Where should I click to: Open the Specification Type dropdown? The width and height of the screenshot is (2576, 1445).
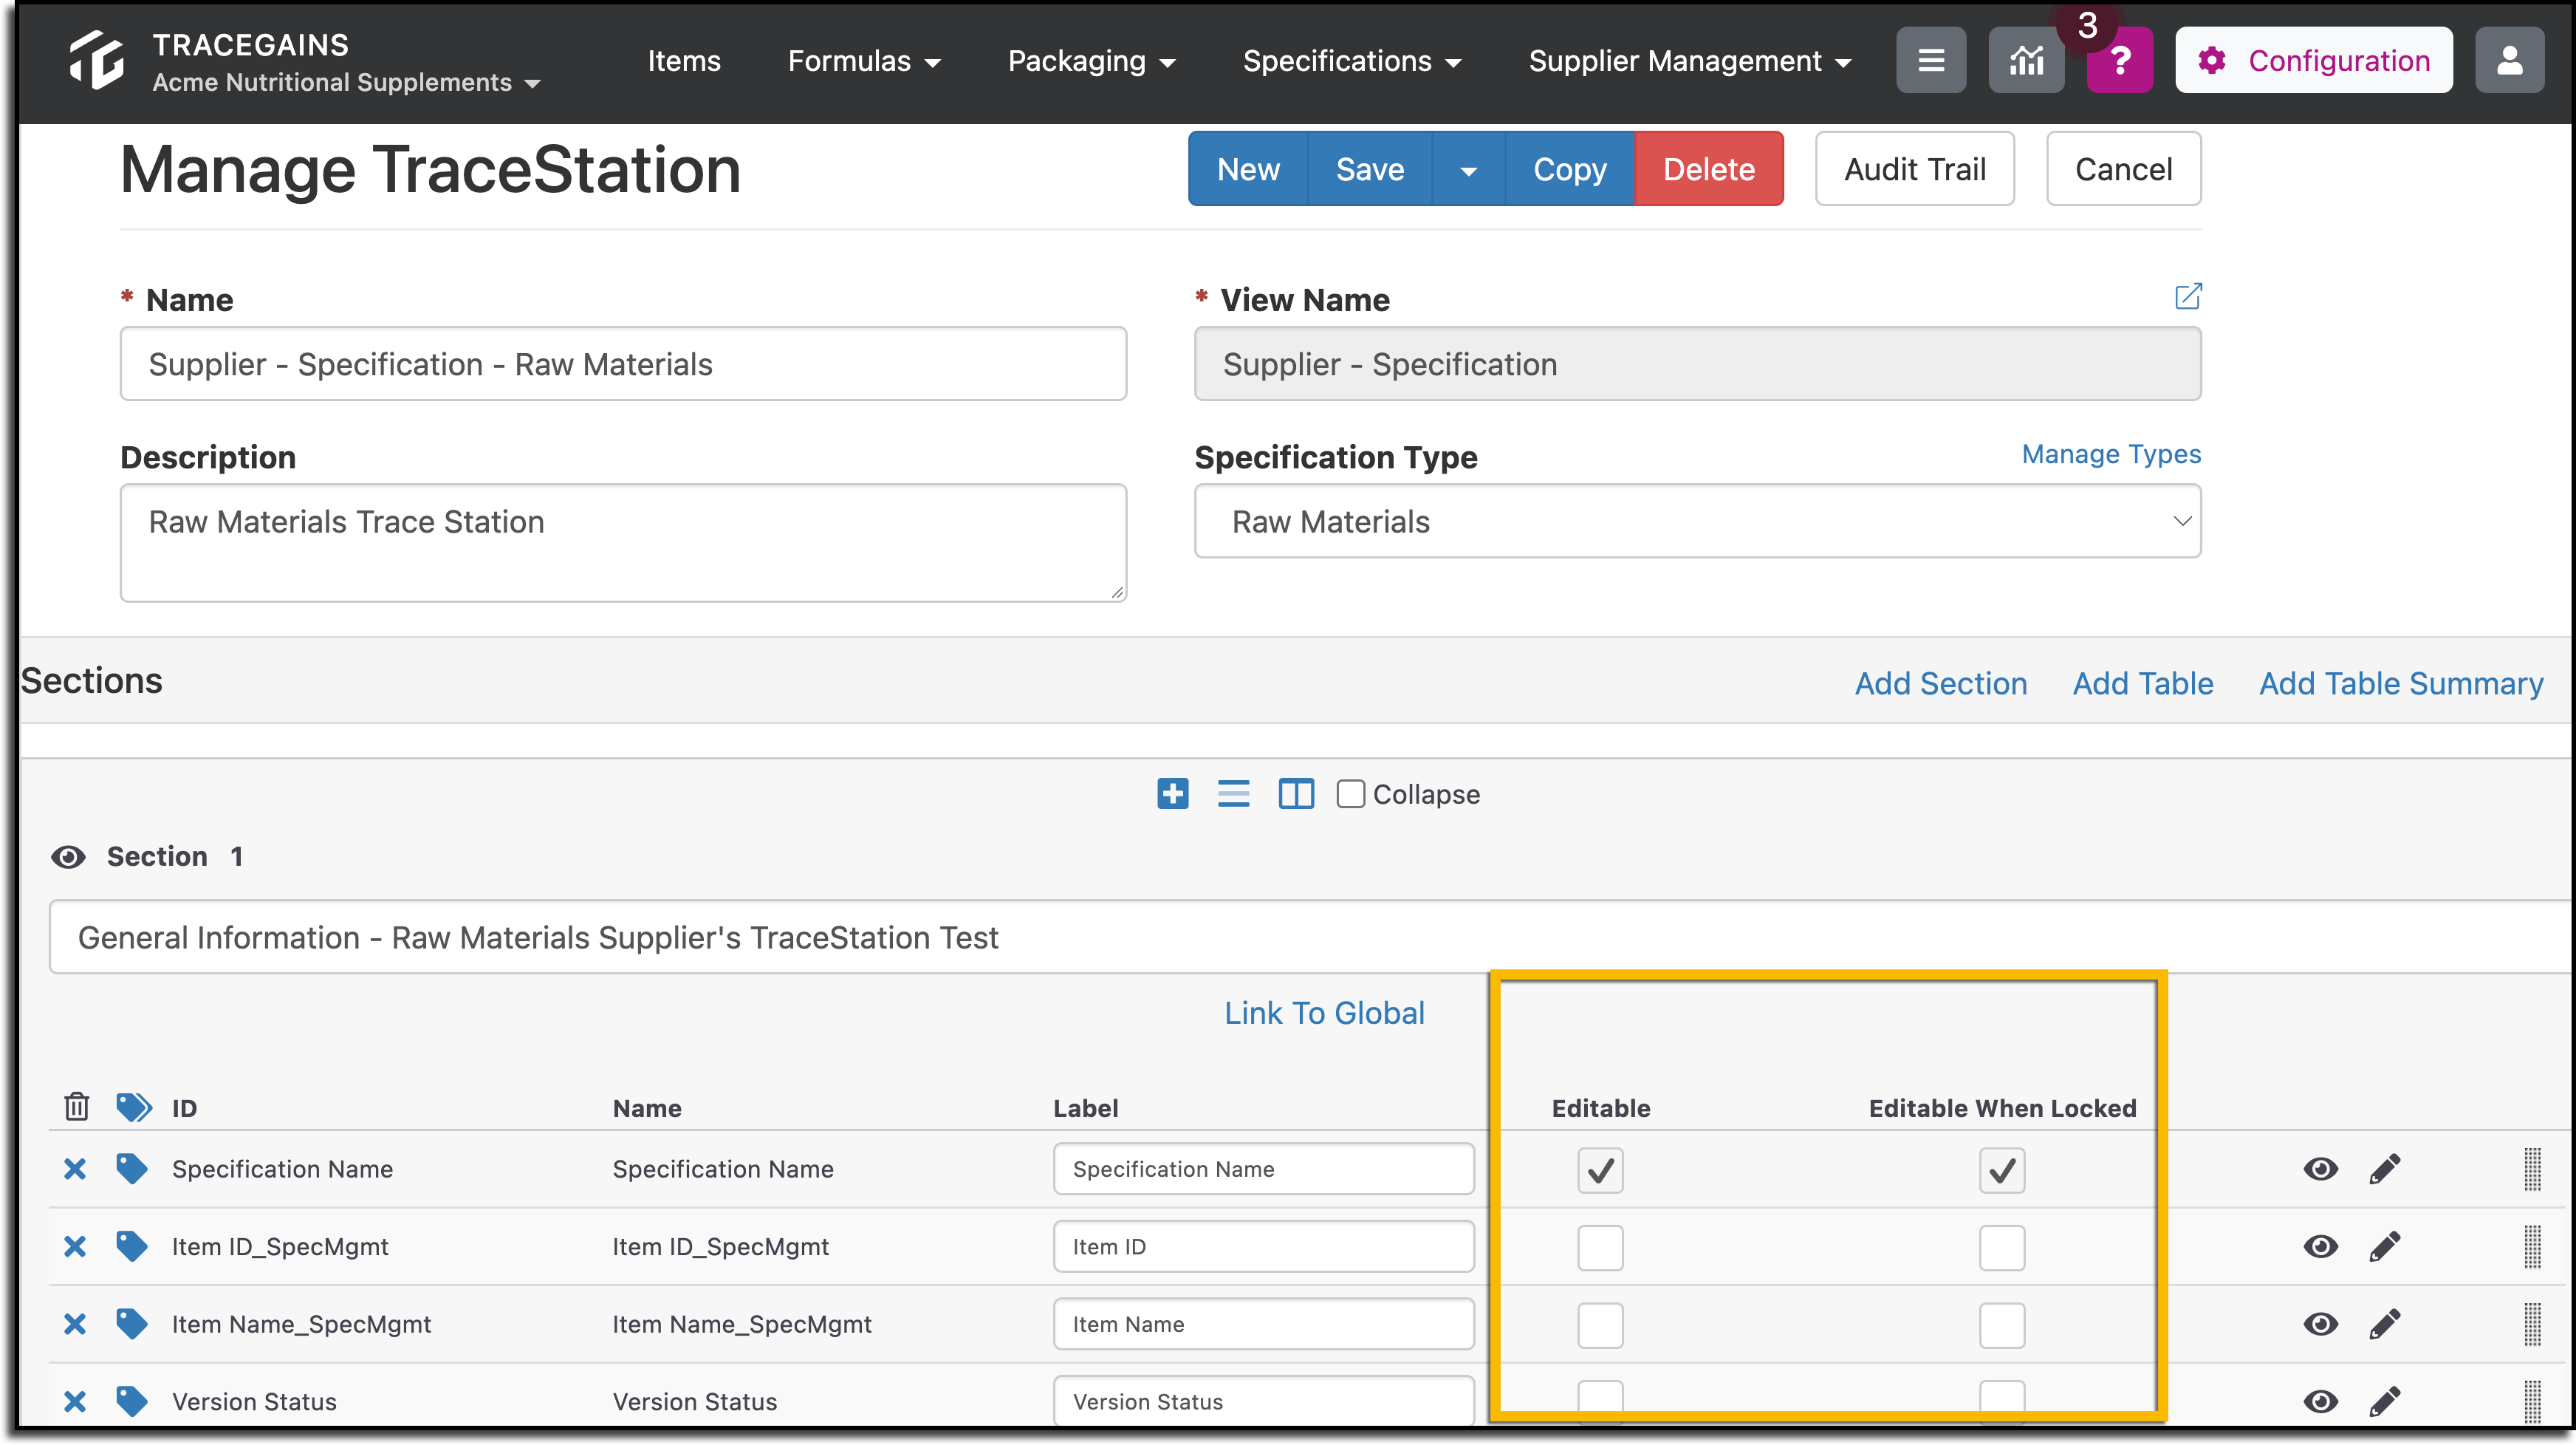point(1697,521)
